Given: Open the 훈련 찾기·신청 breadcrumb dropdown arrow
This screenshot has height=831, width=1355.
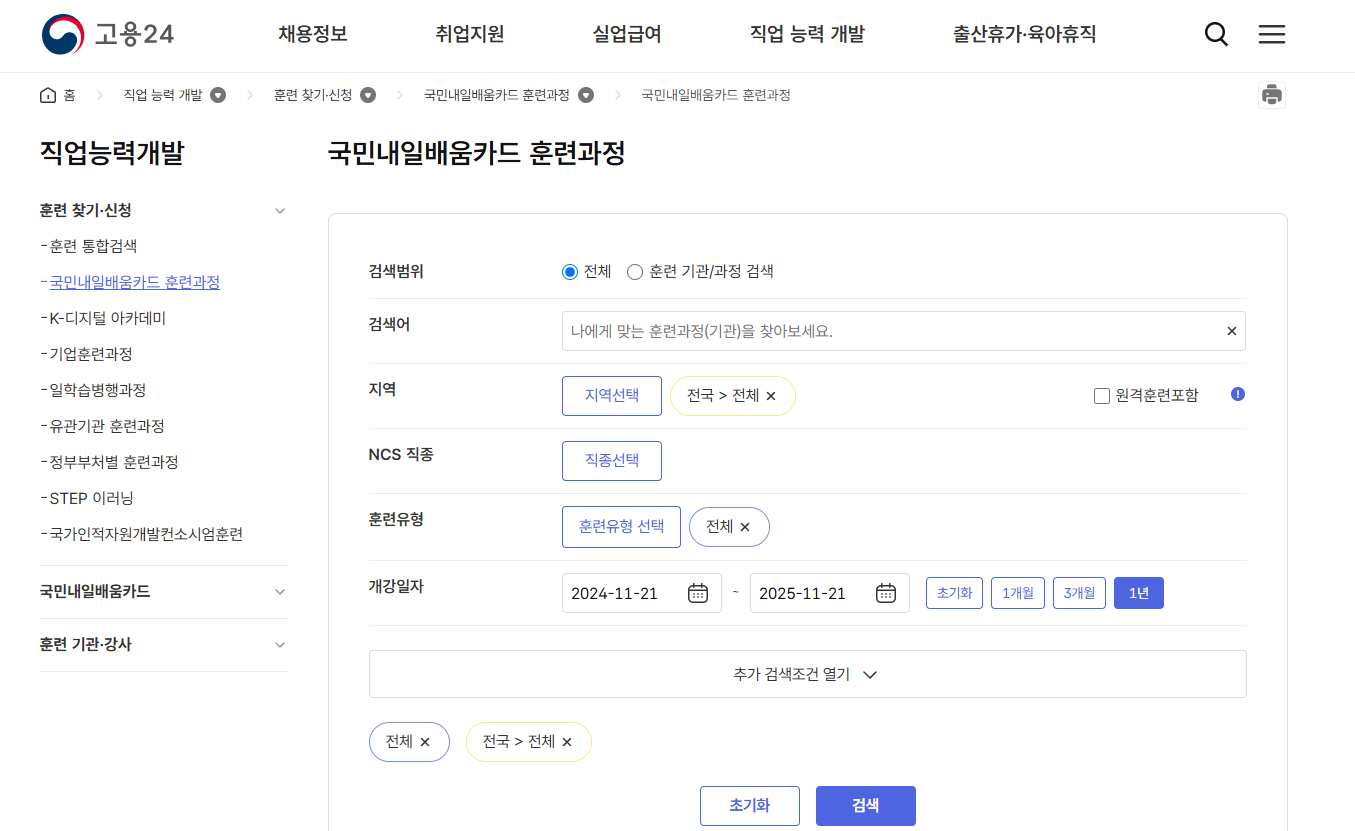Looking at the screenshot, I should 368,95.
